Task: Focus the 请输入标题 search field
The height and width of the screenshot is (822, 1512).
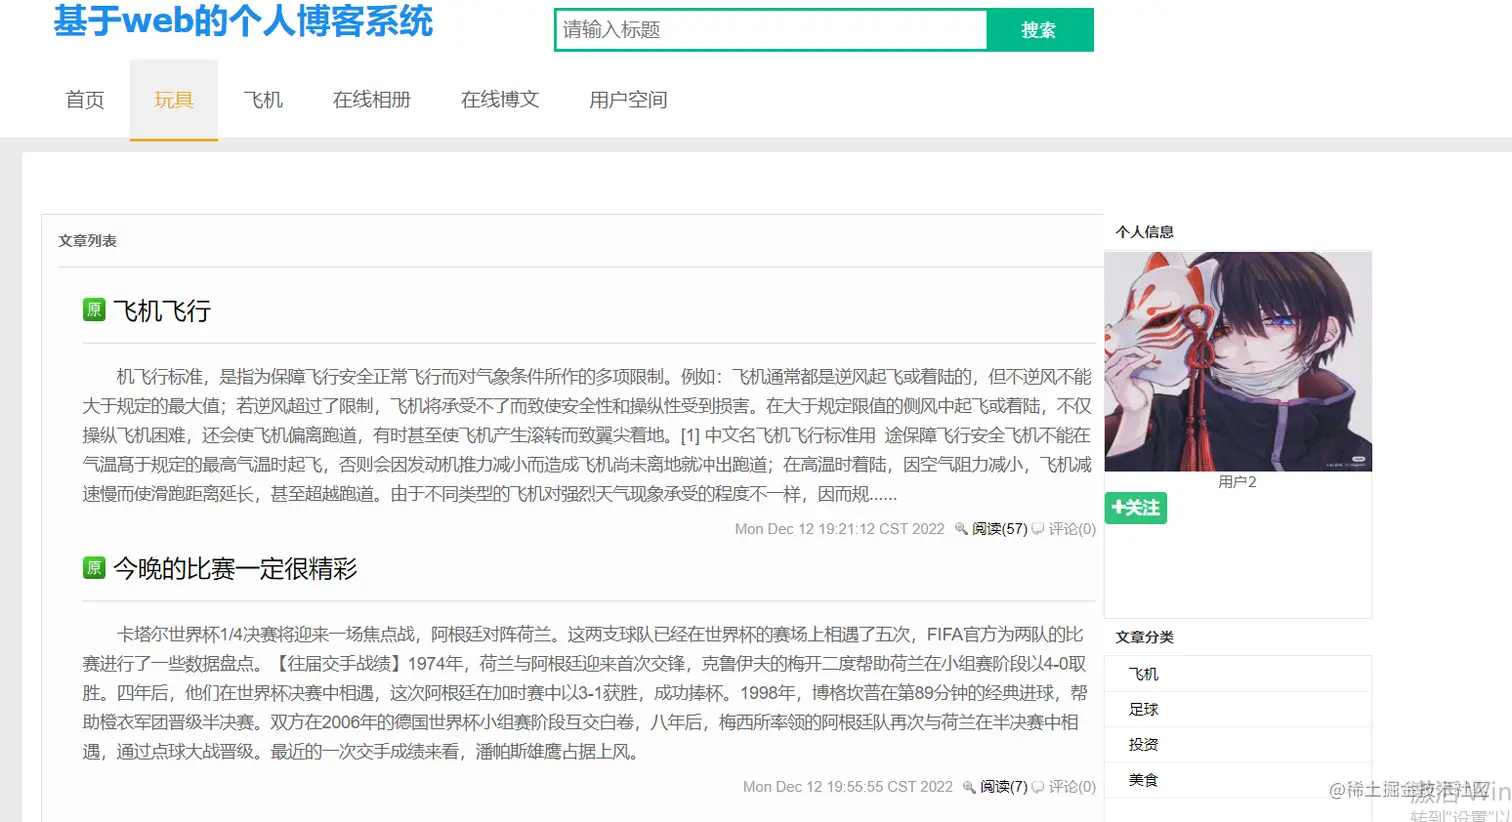Action: (x=771, y=30)
